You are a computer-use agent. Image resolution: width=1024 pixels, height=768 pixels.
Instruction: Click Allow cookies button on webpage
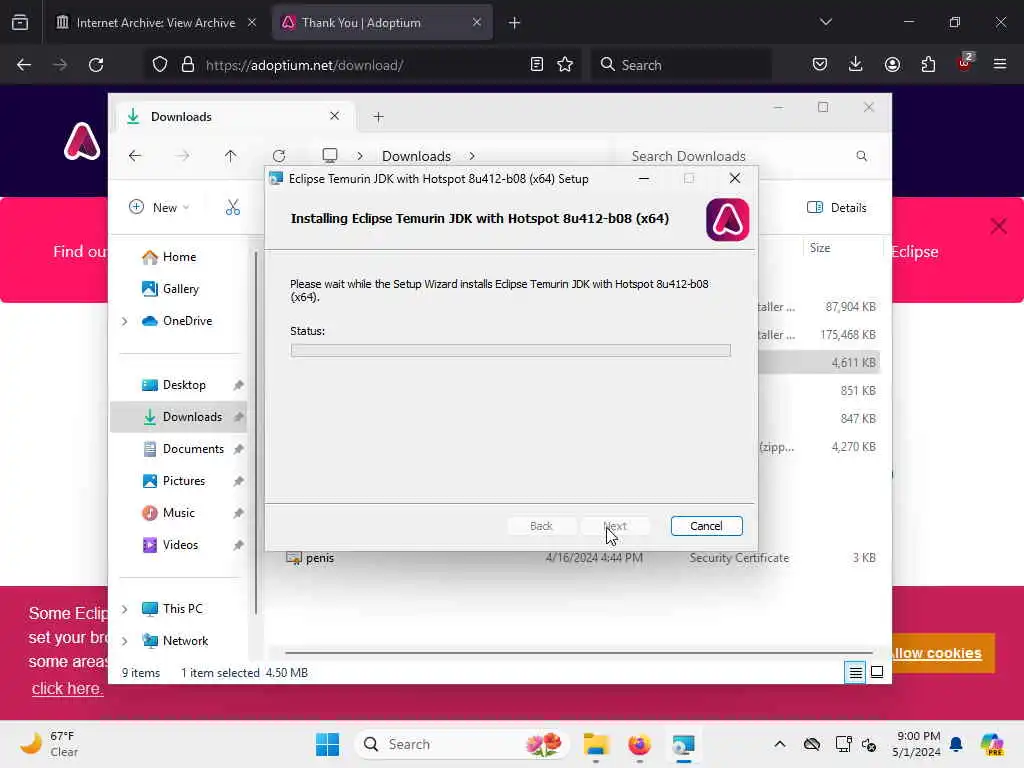tap(942, 653)
